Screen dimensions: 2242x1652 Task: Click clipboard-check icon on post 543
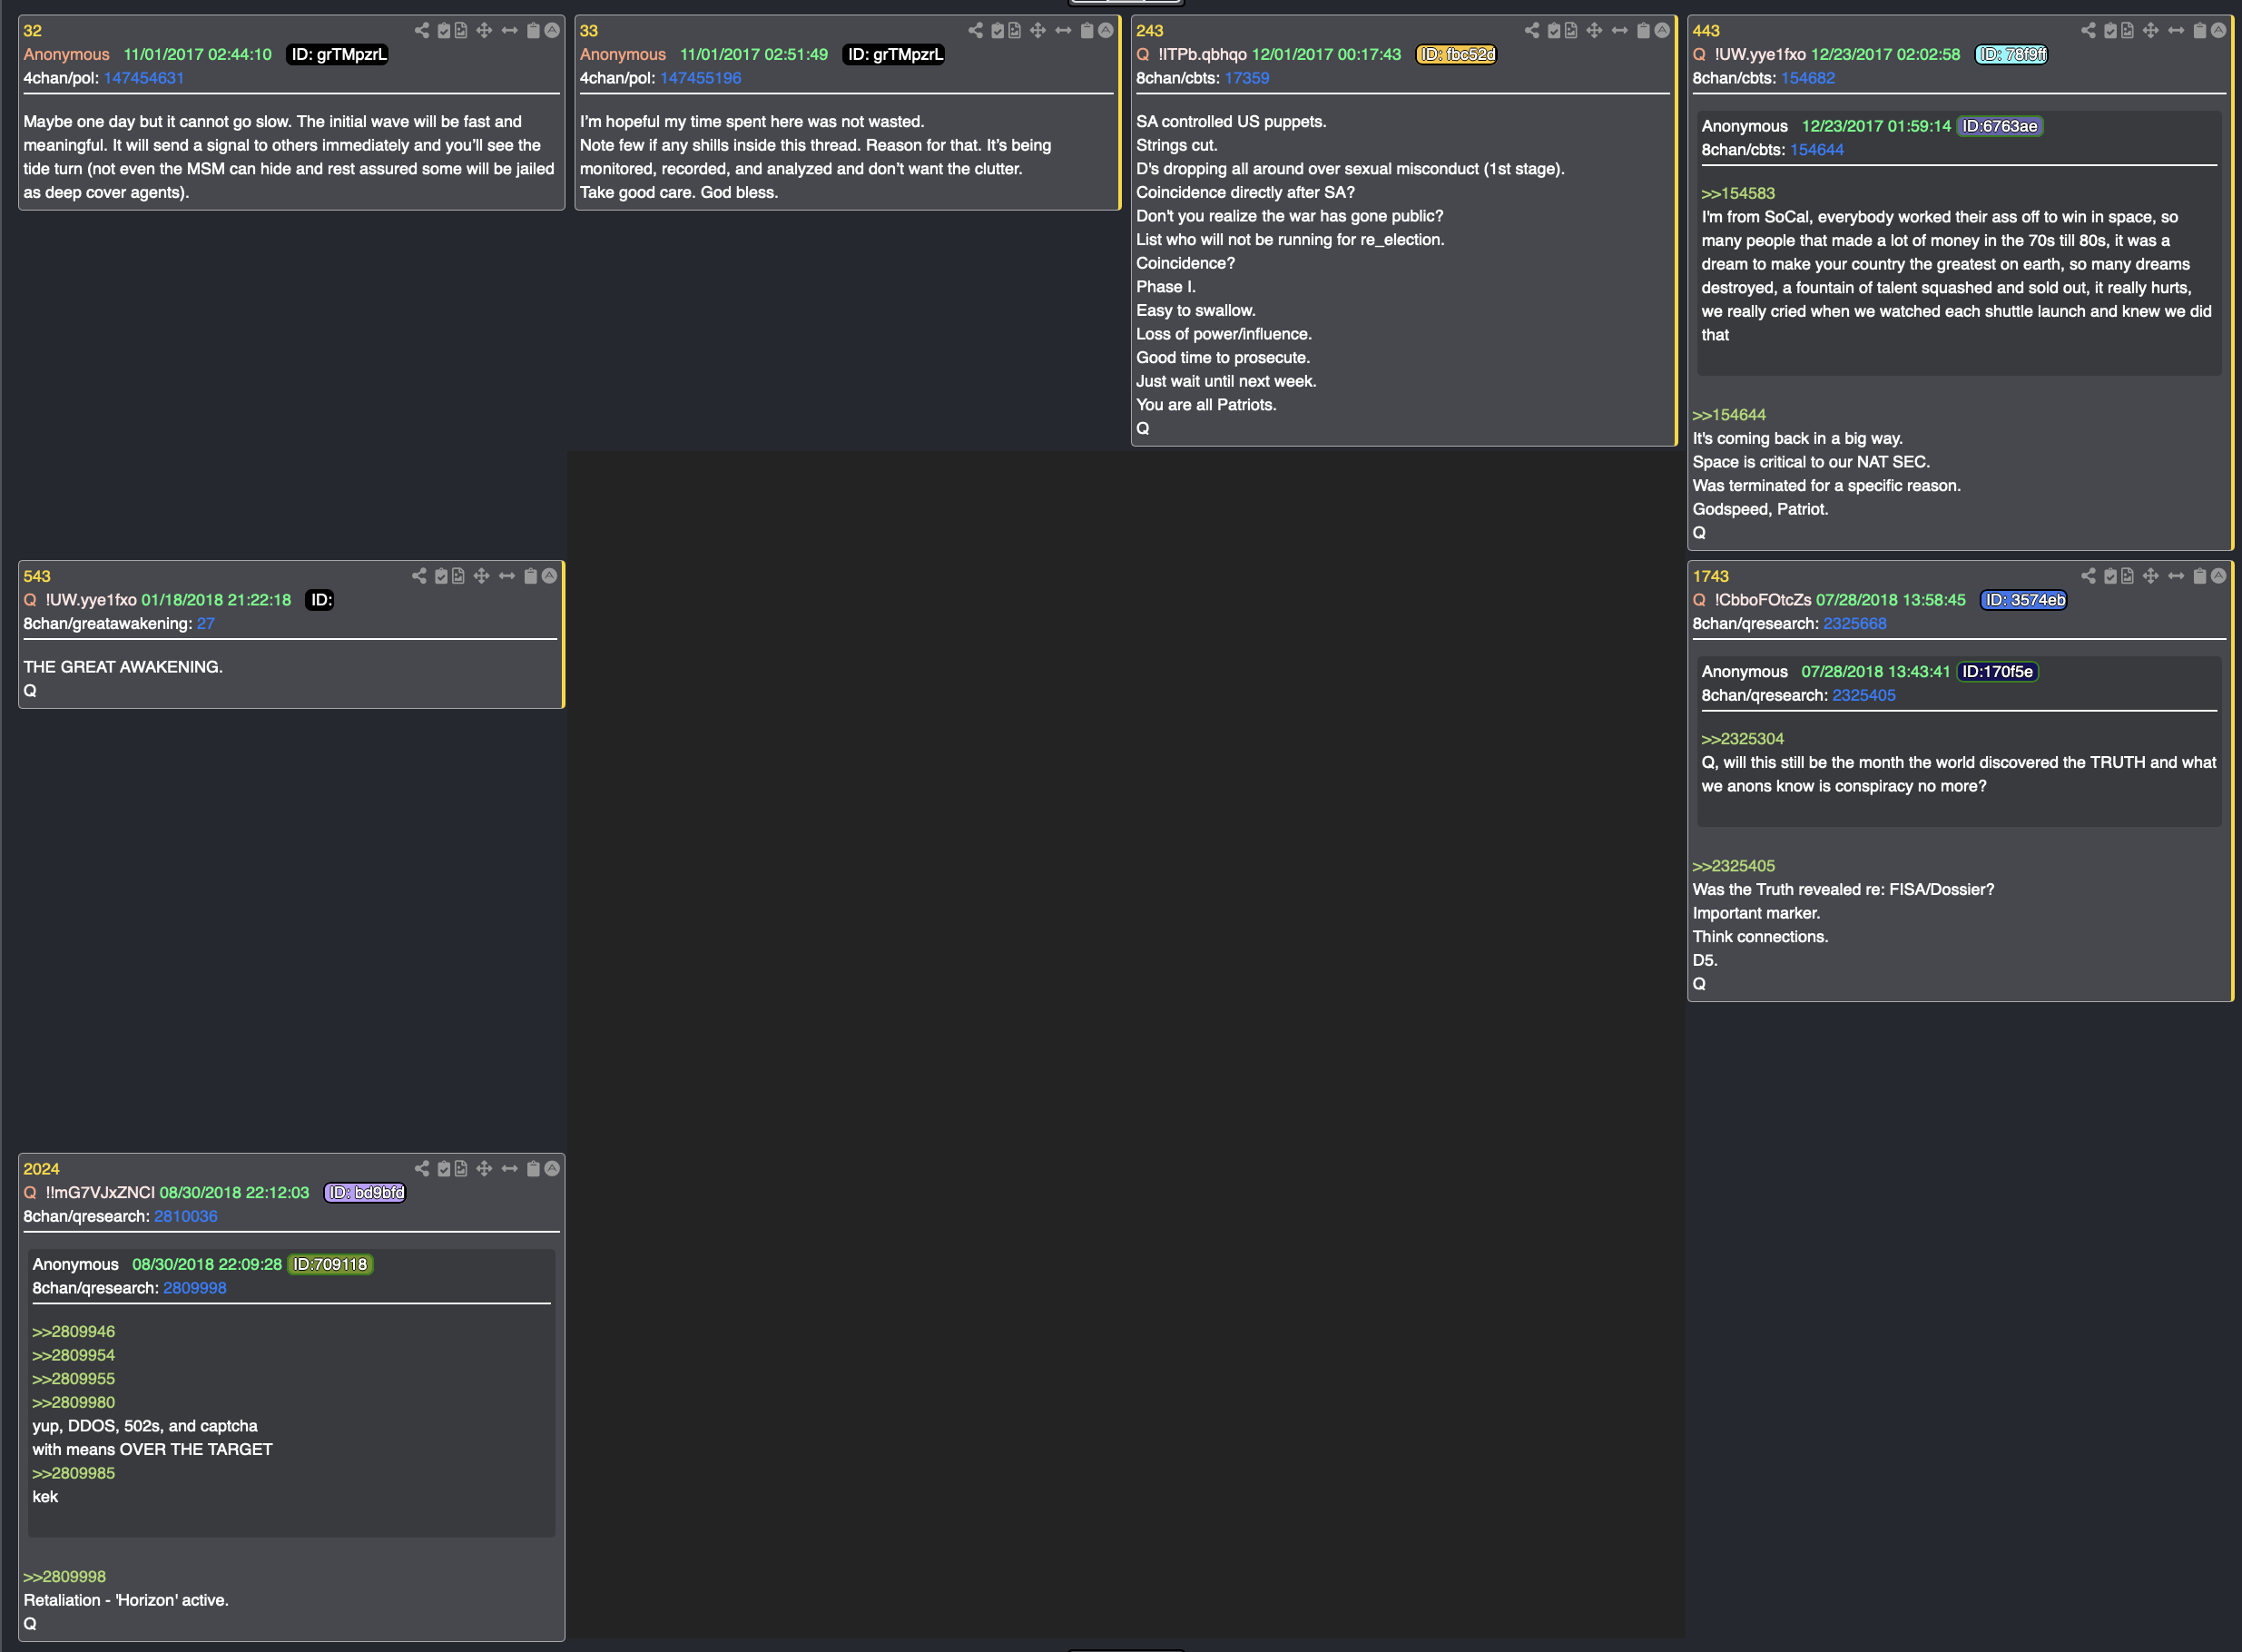click(441, 576)
